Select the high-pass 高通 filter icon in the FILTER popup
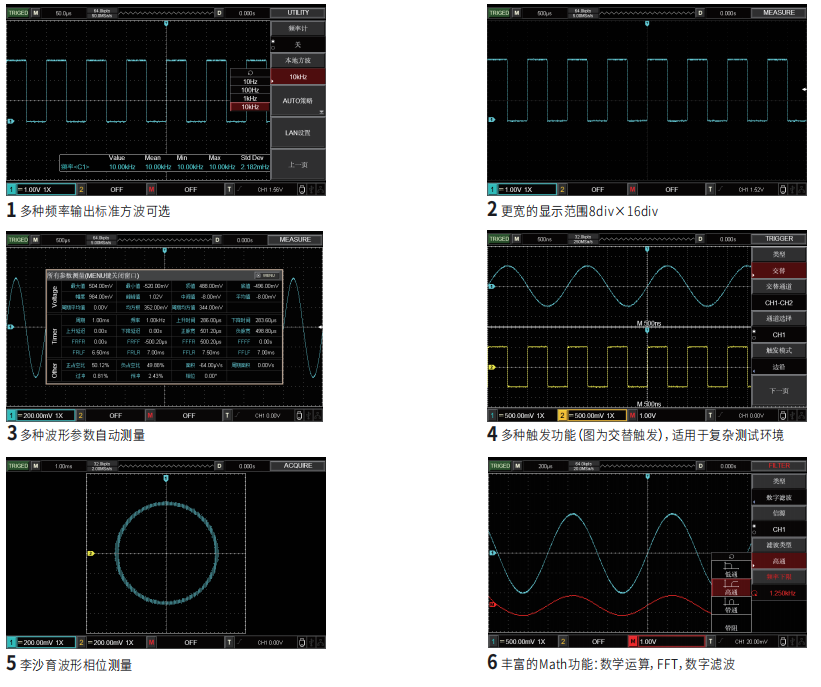Image resolution: width=821 pixels, height=687 pixels. click(731, 587)
